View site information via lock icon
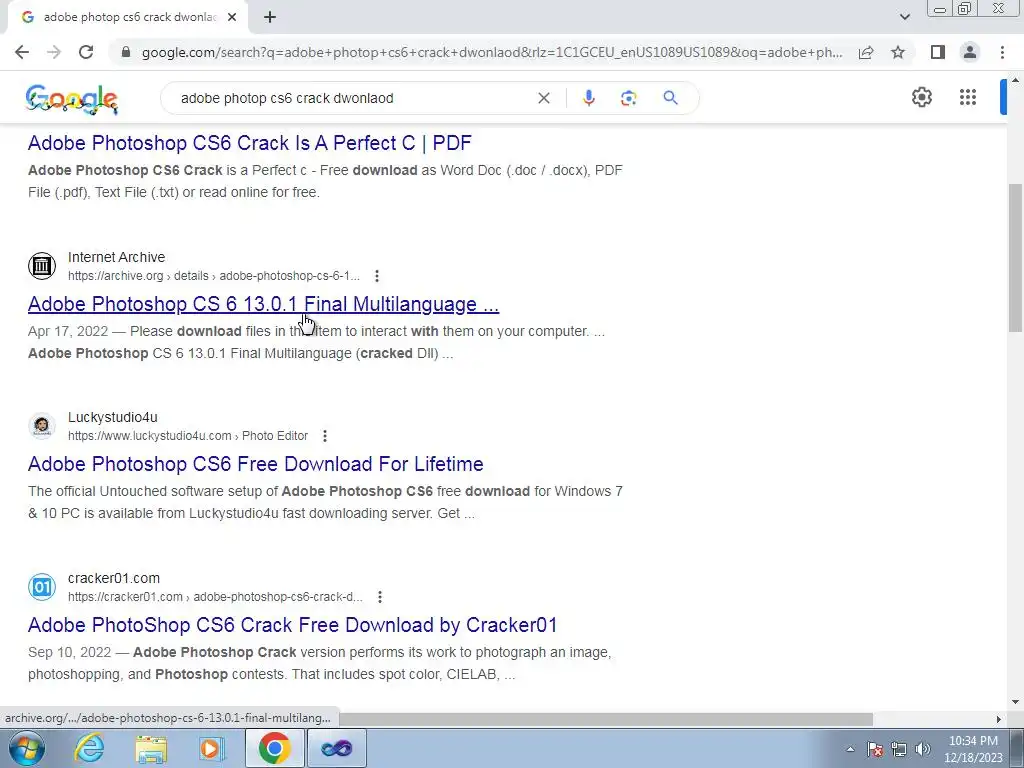Image resolution: width=1024 pixels, height=768 pixels. pos(126,52)
